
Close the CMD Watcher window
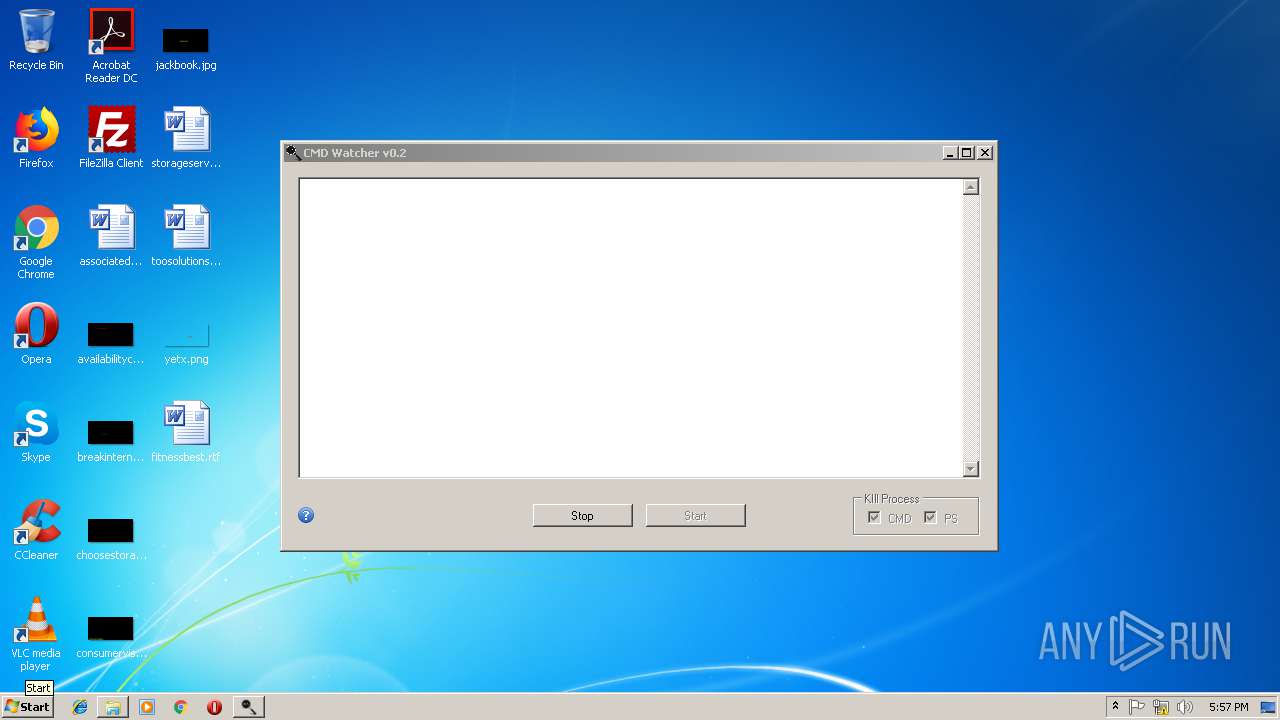coord(985,153)
